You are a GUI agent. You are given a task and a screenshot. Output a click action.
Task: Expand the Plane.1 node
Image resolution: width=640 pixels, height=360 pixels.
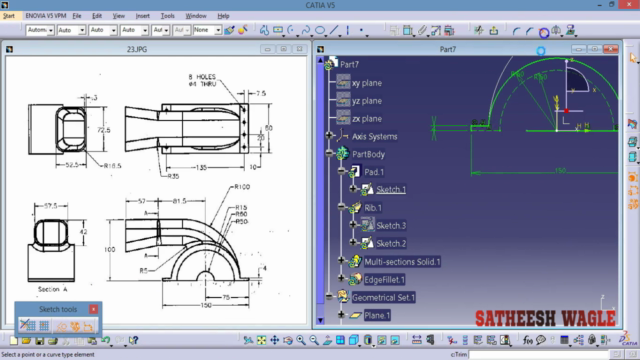[342, 314]
